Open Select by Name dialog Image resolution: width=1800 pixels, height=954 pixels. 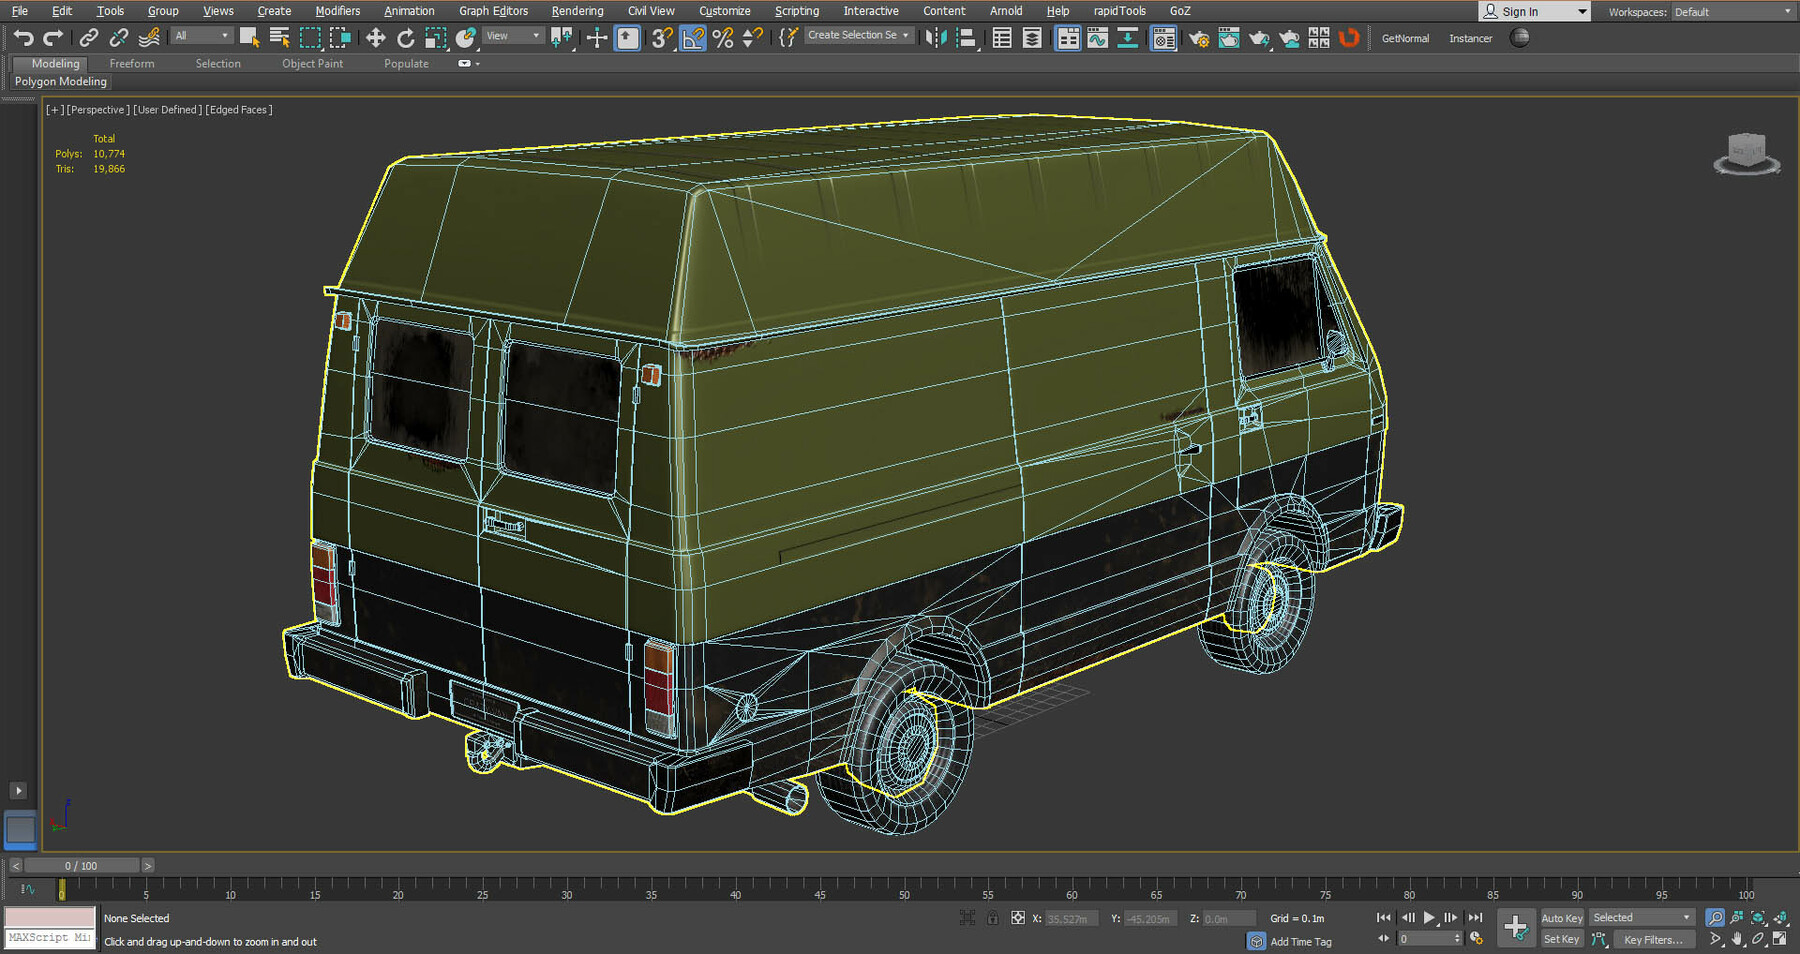pyautogui.click(x=277, y=38)
